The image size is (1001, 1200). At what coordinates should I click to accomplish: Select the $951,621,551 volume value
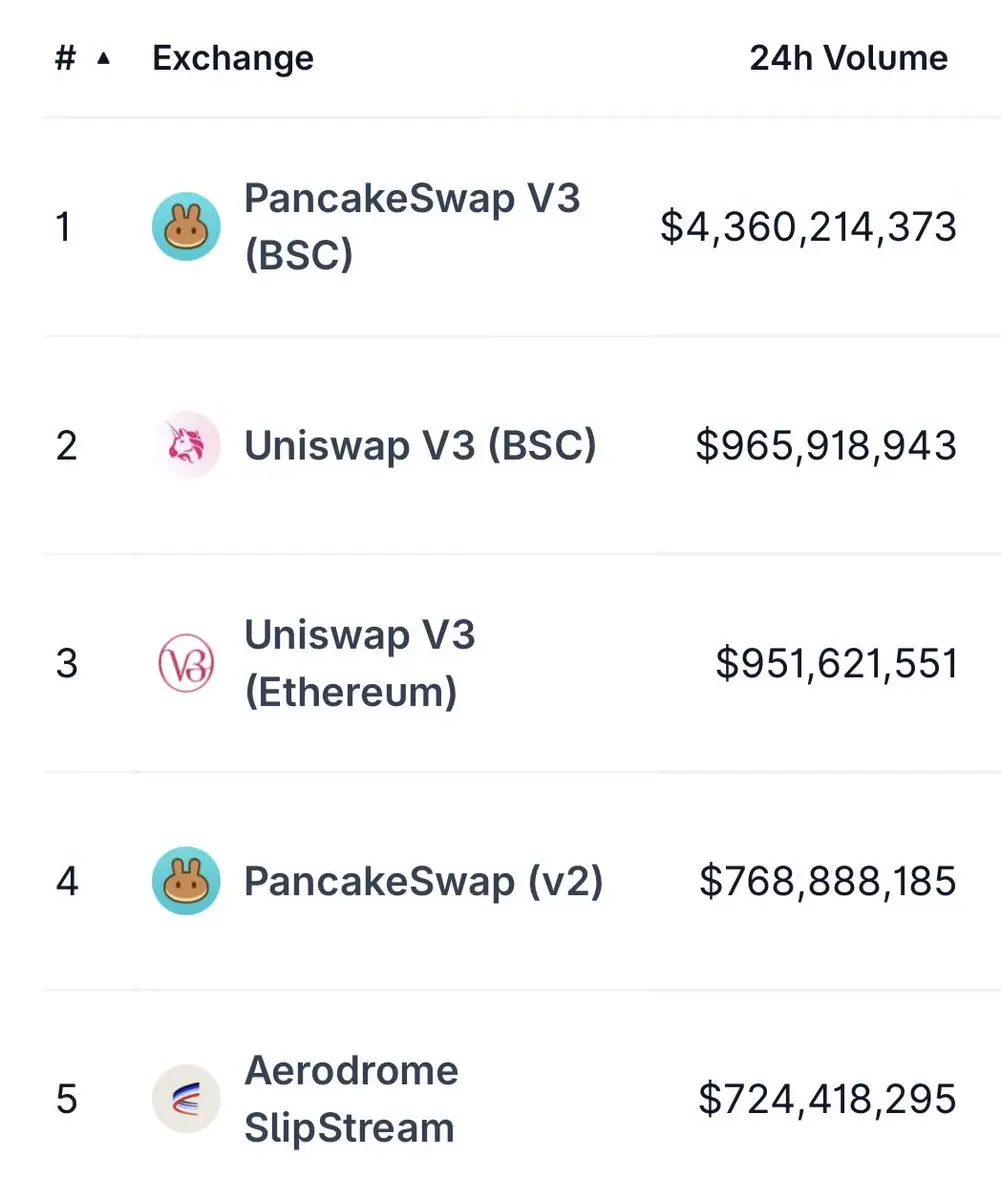click(x=836, y=663)
